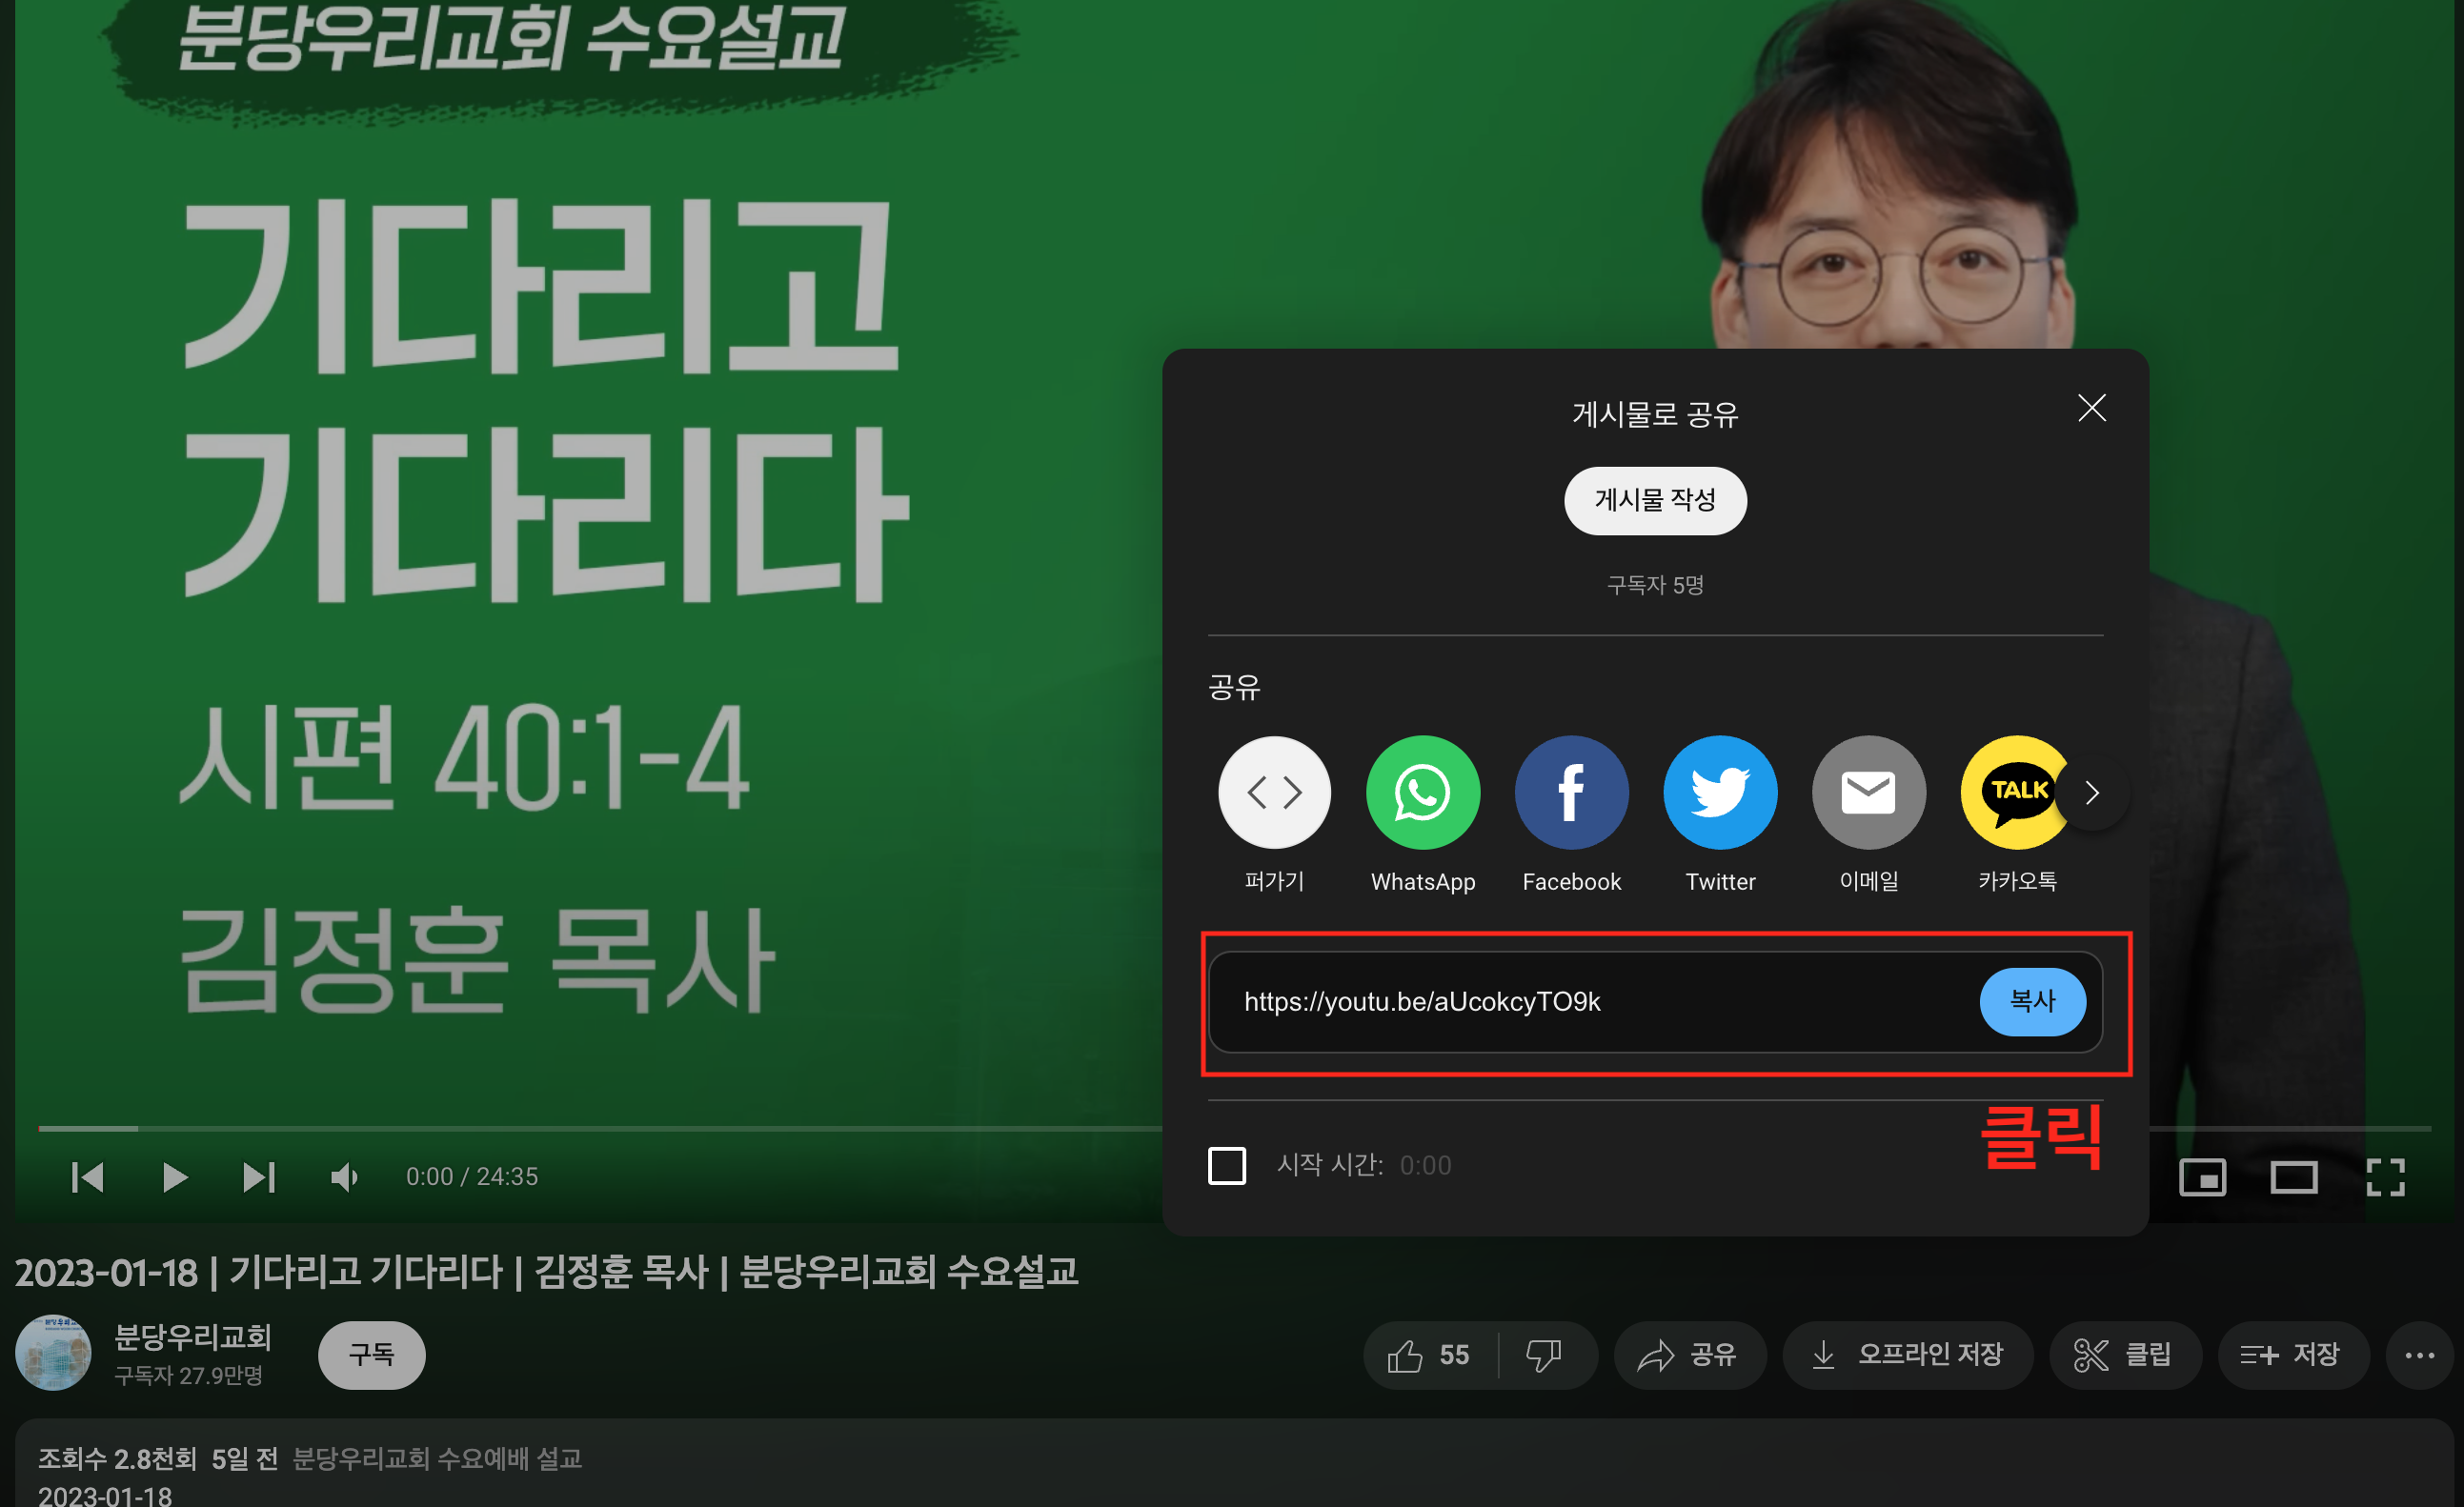
Task: Open the 퍼가기 embed option
Action: coord(1274,791)
